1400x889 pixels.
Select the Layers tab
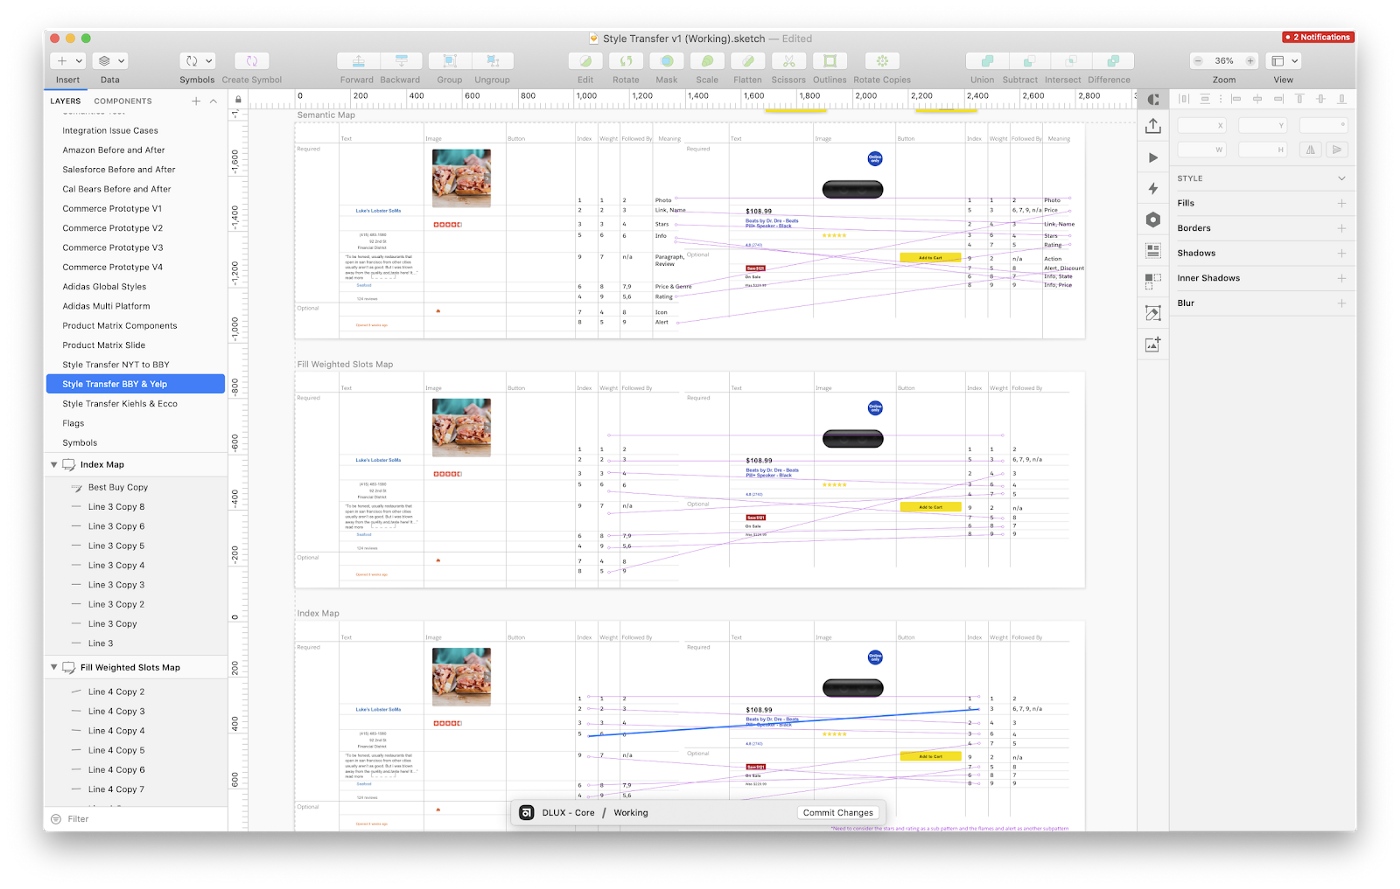coord(65,101)
